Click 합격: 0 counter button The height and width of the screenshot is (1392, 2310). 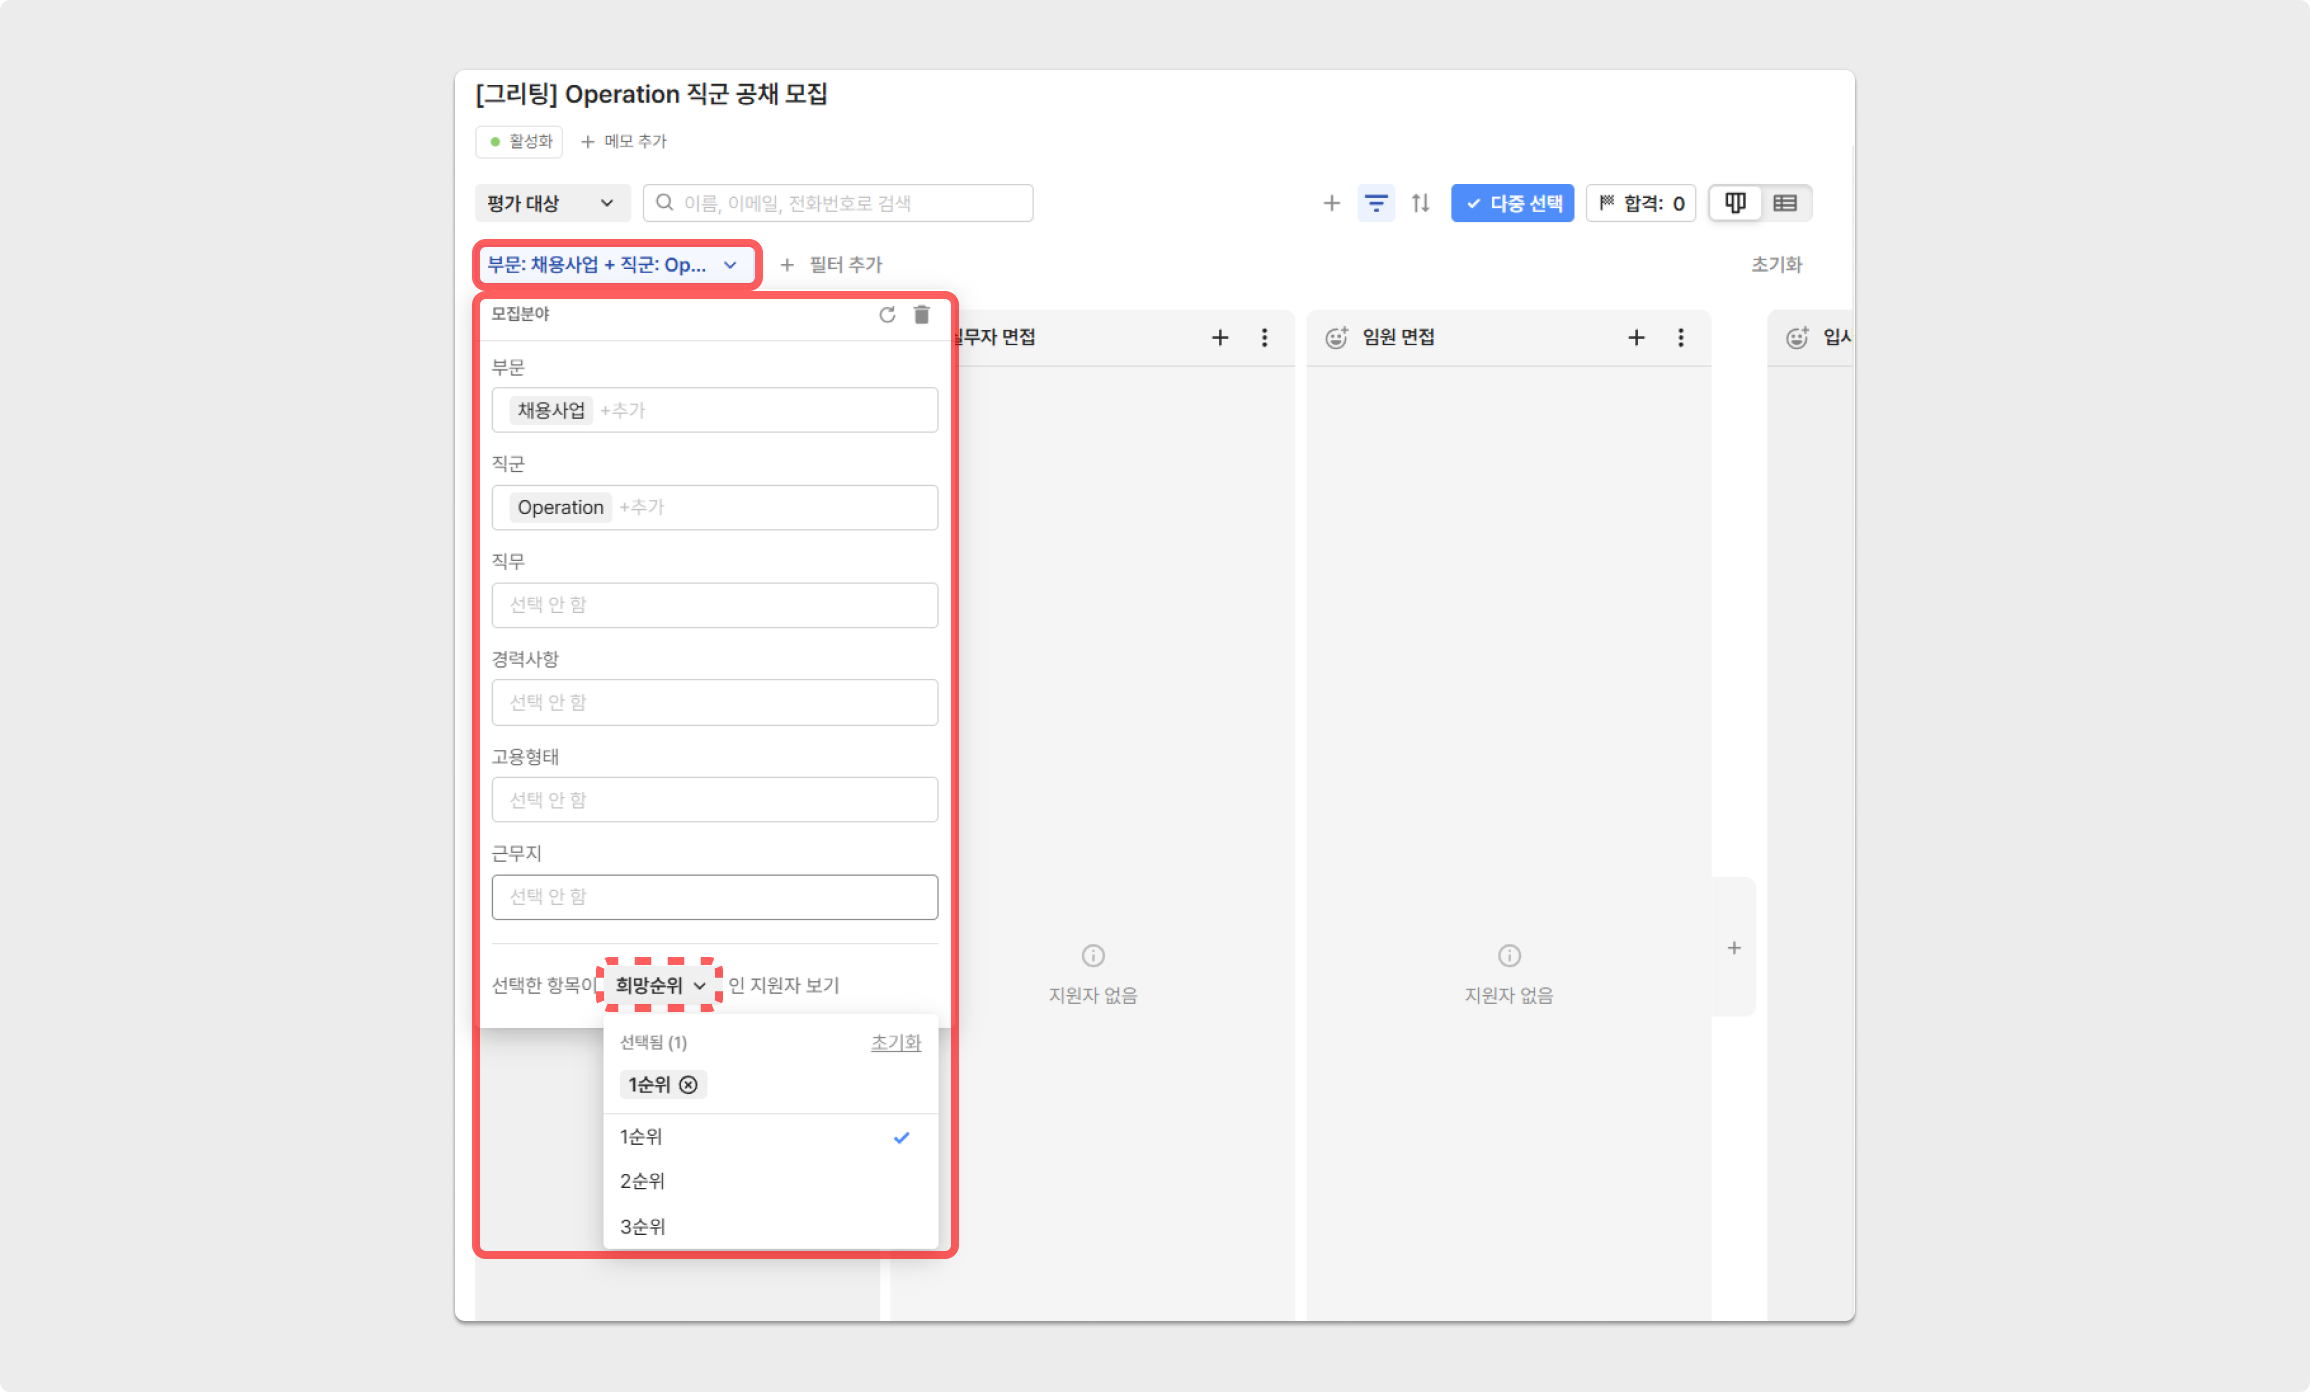1643,203
